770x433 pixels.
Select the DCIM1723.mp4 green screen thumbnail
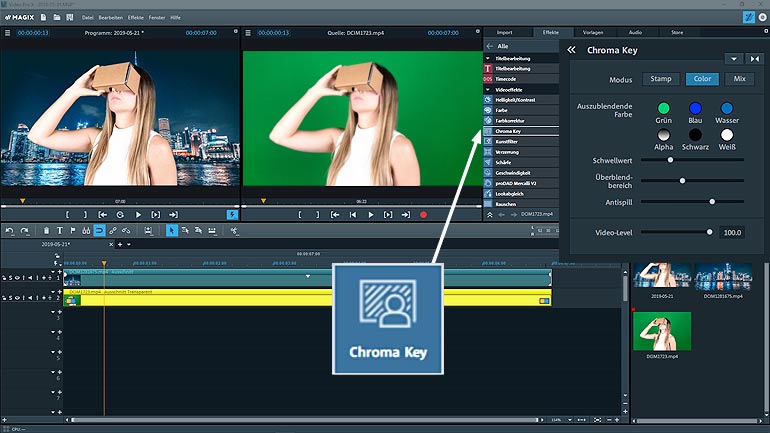pos(662,331)
